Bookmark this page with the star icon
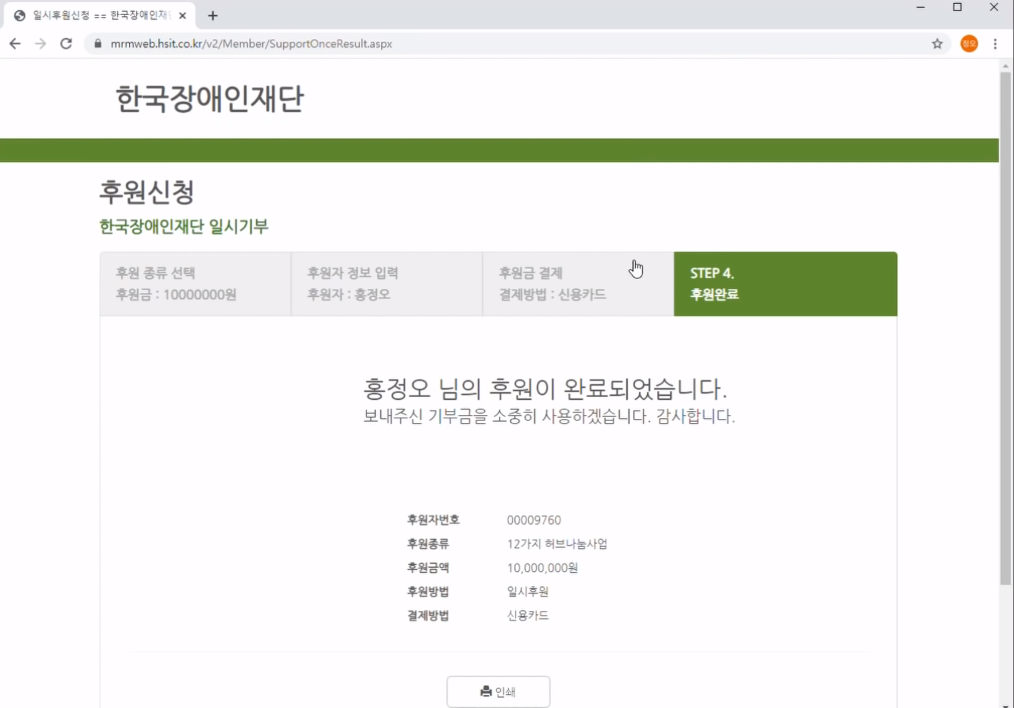 coord(937,44)
